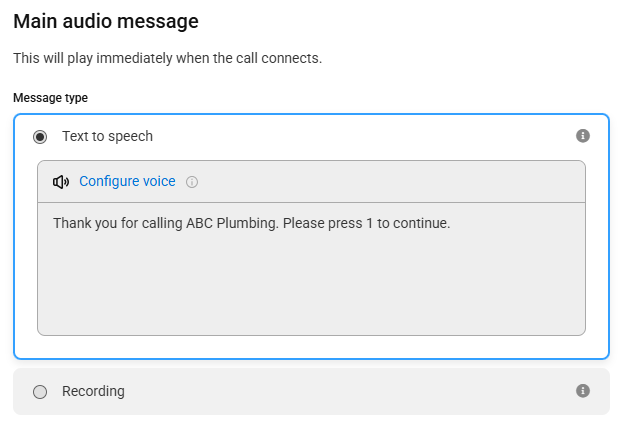Open the Configure voice link
626x426 pixels.
127,181
